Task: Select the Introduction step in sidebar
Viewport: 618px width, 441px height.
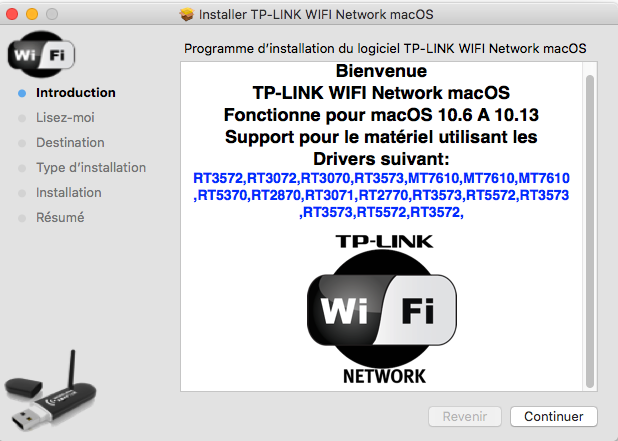Action: (x=76, y=93)
